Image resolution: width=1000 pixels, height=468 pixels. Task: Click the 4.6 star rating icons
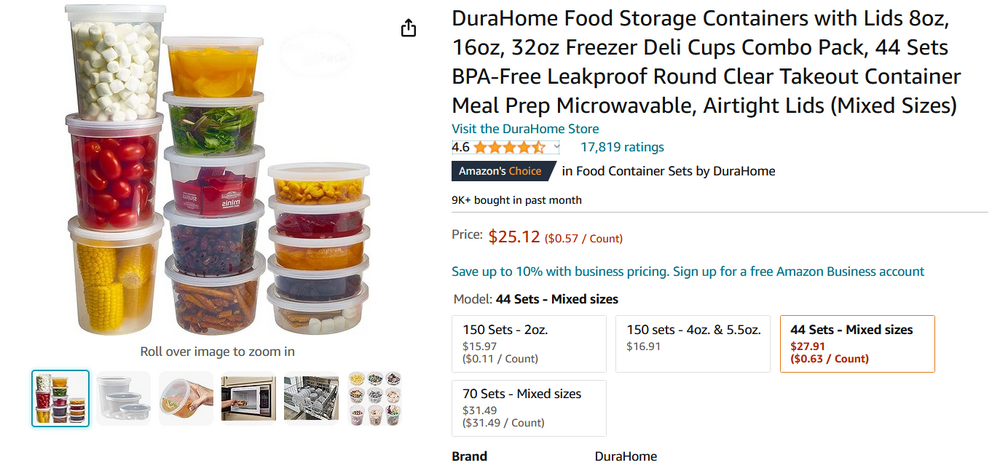[x=509, y=147]
